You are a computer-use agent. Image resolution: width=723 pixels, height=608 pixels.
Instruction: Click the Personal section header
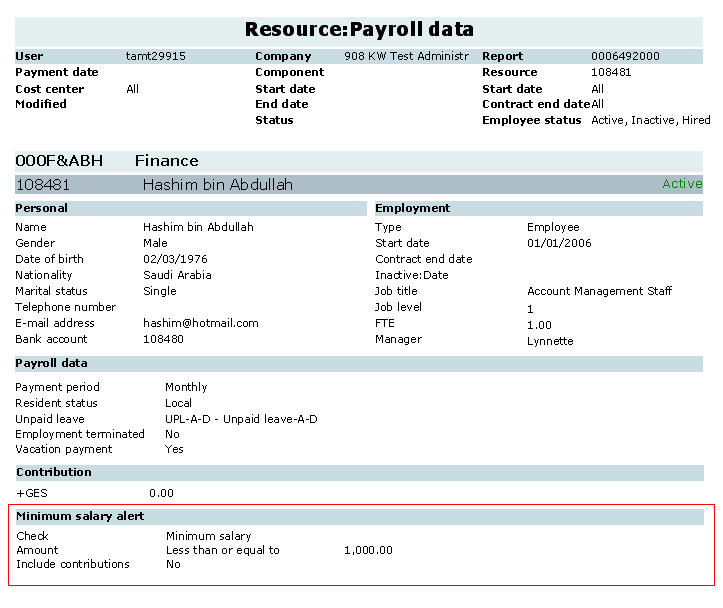[x=42, y=209]
